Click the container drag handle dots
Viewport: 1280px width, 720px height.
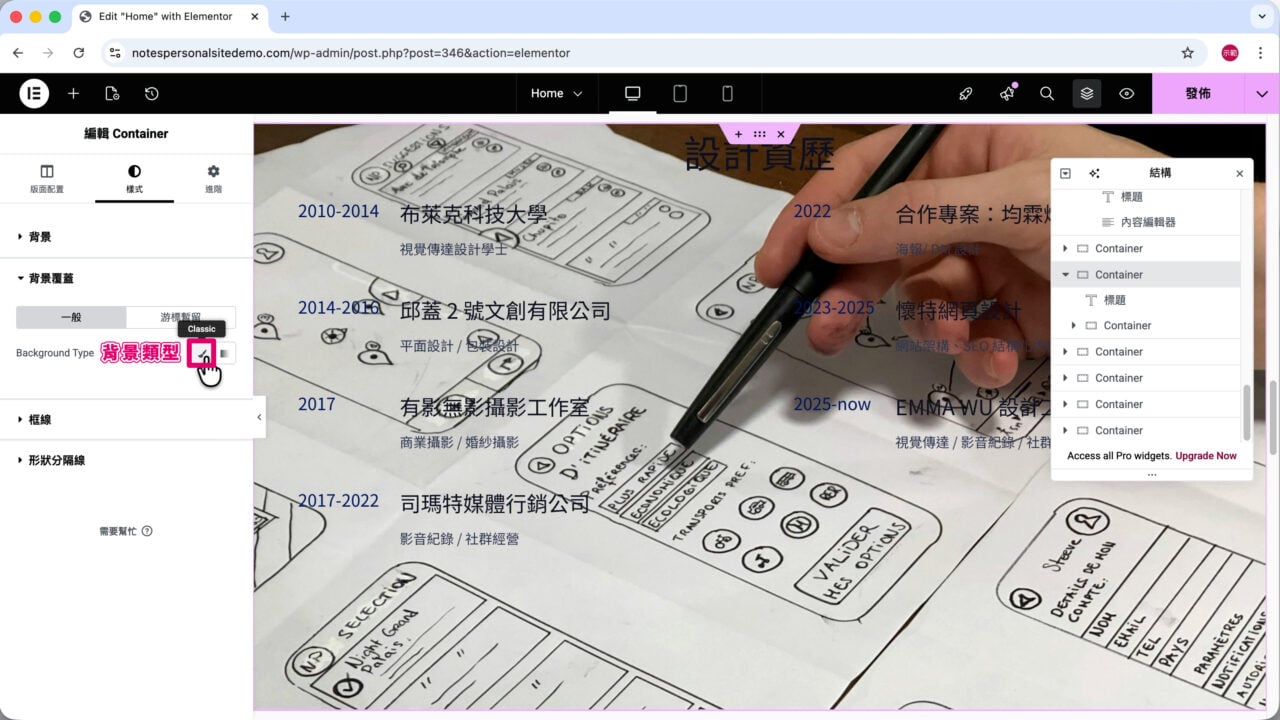[760, 134]
